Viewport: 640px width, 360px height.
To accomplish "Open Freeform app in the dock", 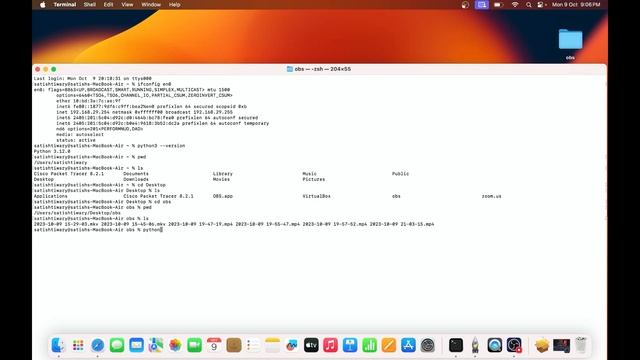I will 292,345.
